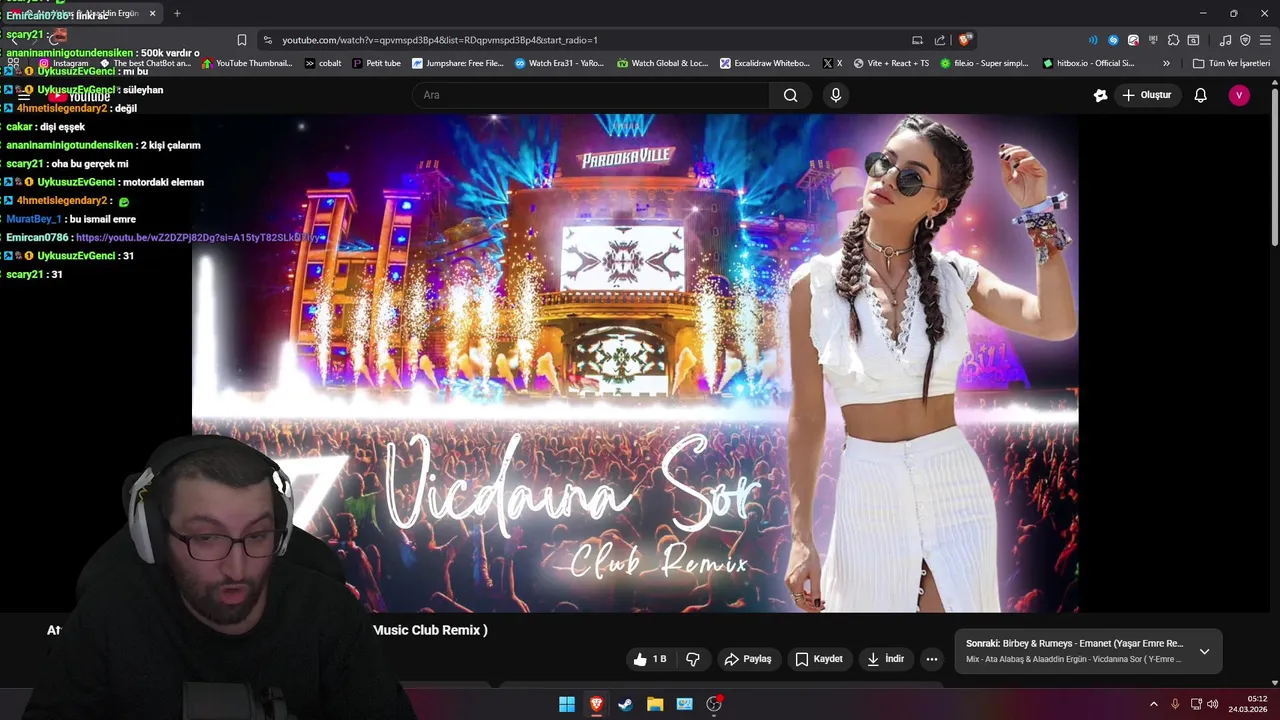
Task: Show more bookmarks overflow chevron
Action: [x=1166, y=63]
